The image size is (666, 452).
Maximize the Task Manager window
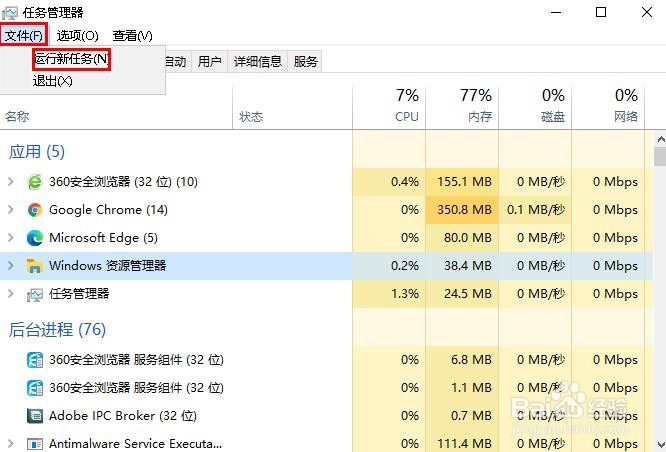[x=601, y=12]
